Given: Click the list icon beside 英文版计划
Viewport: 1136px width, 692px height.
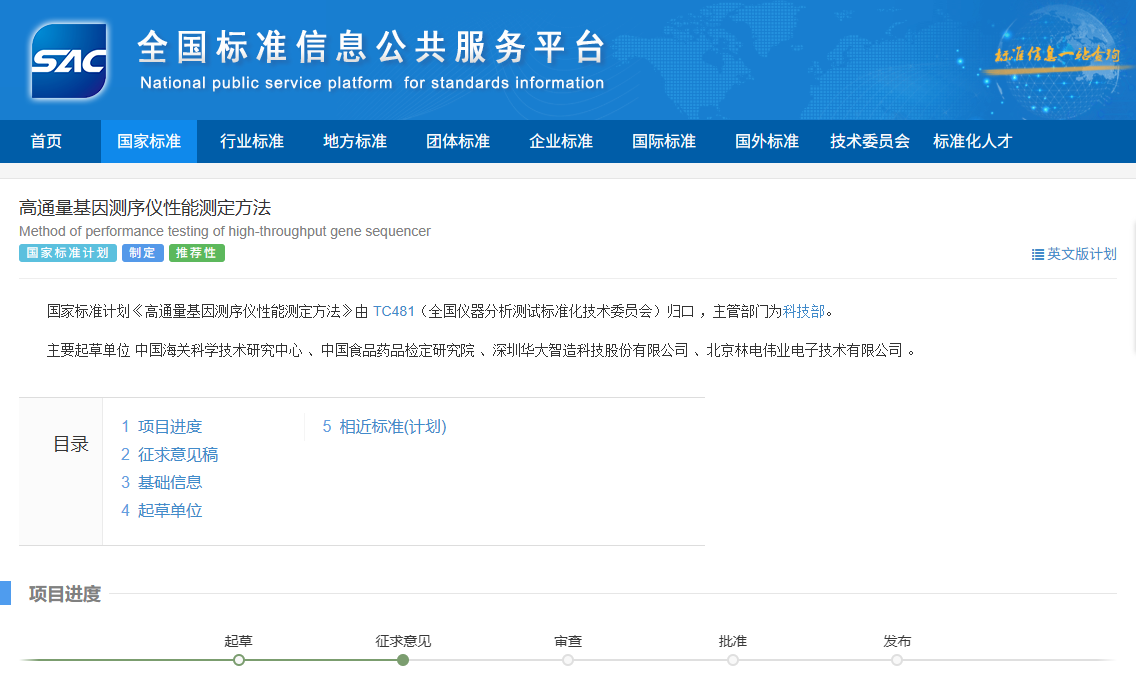Looking at the screenshot, I should tap(1038, 254).
